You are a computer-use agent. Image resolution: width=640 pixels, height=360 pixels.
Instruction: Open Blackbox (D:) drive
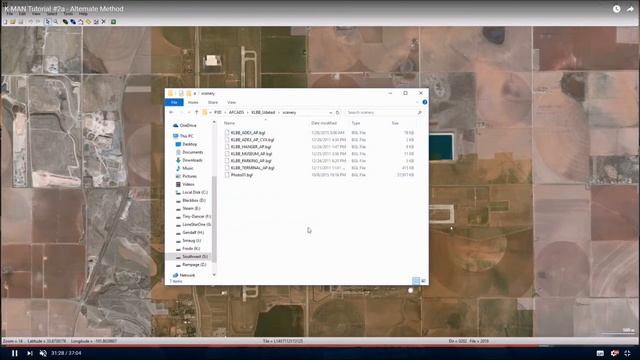194,200
